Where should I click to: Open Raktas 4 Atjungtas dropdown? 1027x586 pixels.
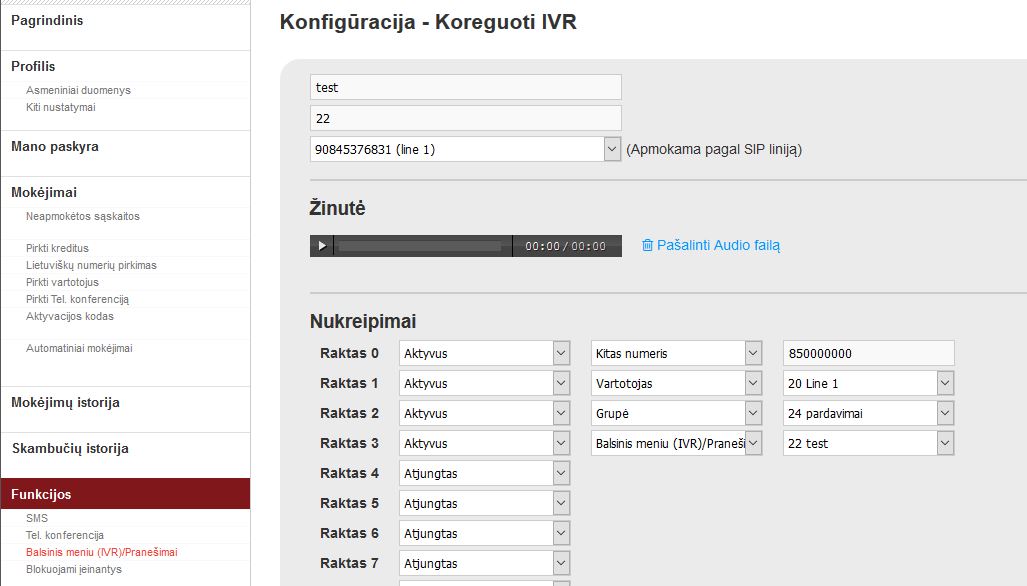(484, 473)
